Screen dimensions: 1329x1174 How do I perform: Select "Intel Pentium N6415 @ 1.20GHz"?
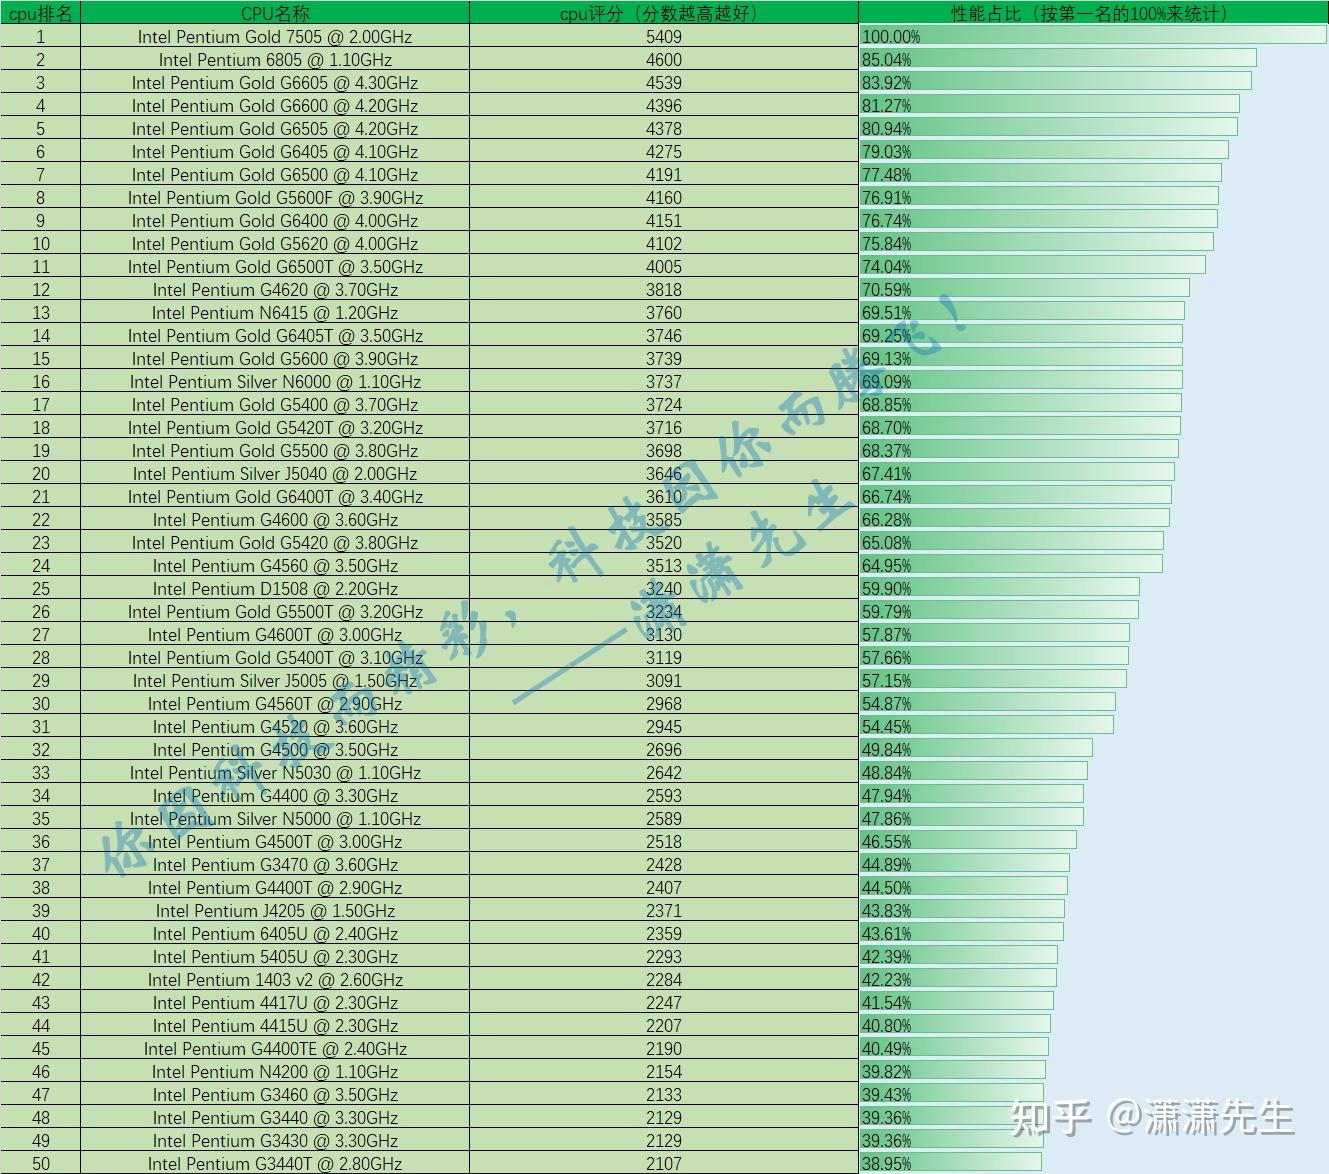tap(275, 312)
